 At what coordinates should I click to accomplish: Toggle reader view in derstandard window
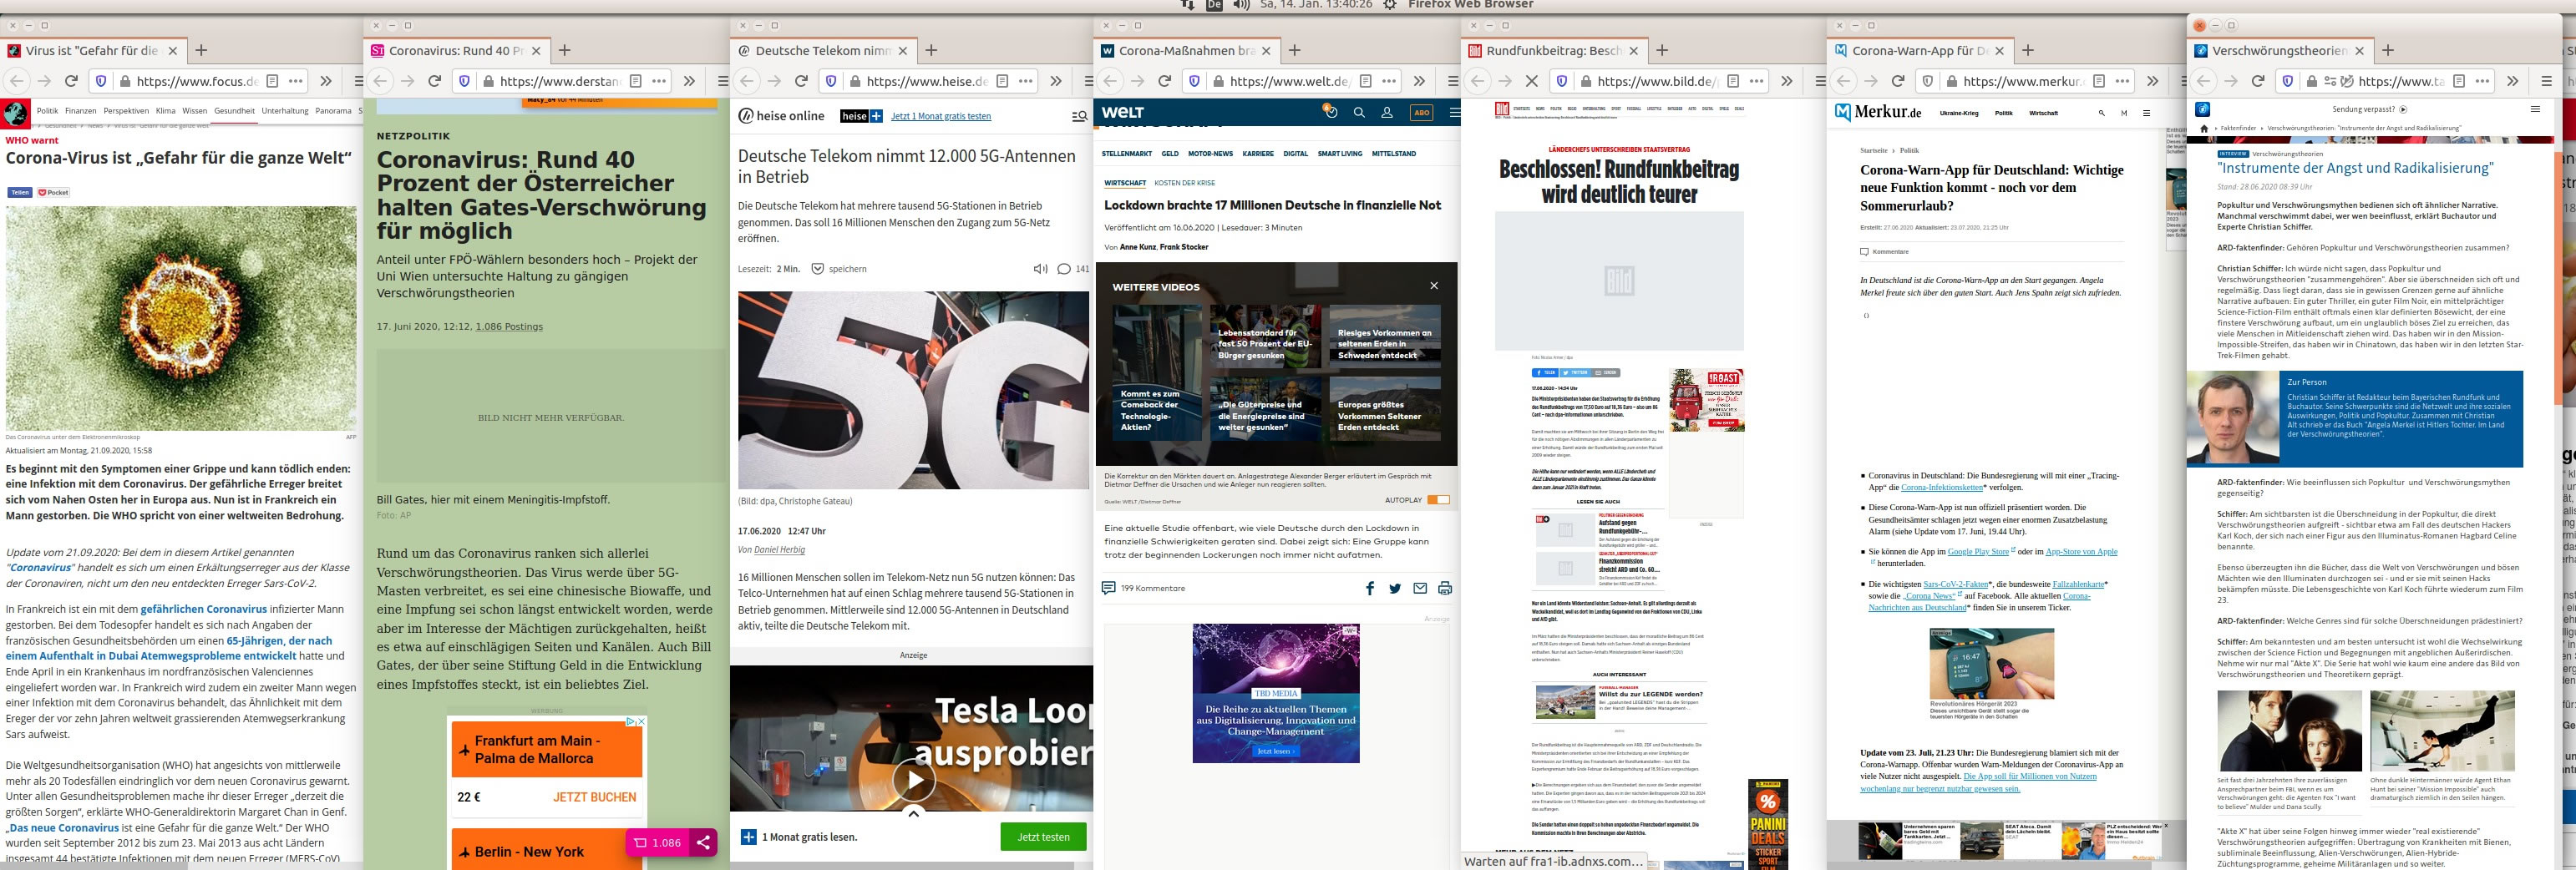pyautogui.click(x=635, y=81)
